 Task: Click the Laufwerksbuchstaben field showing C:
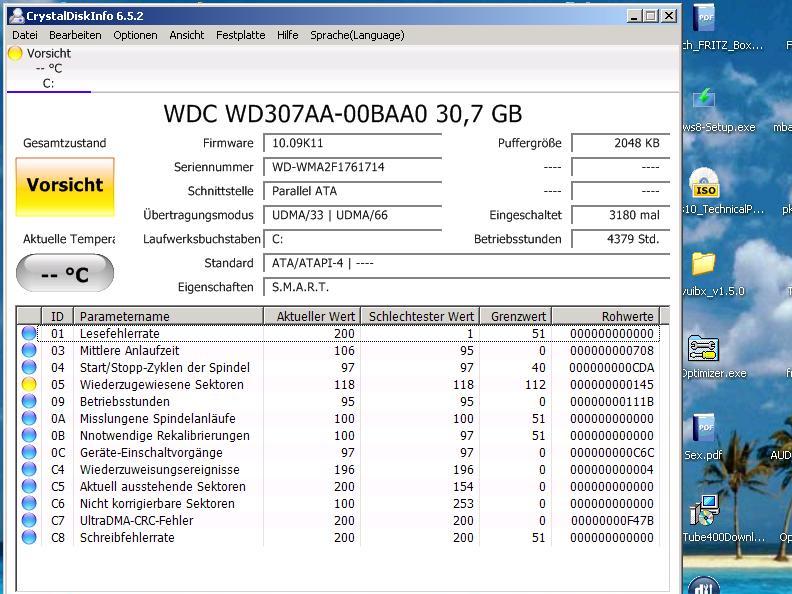[353, 239]
